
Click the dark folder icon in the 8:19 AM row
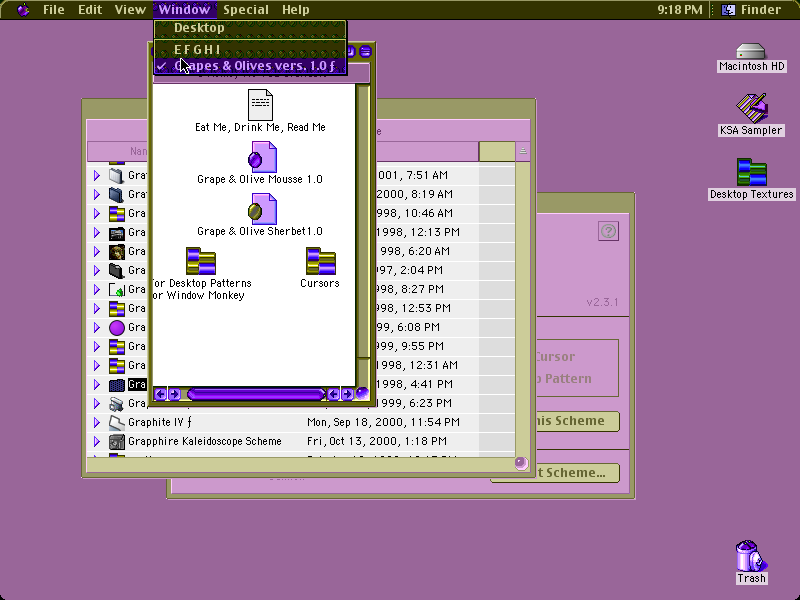point(117,194)
